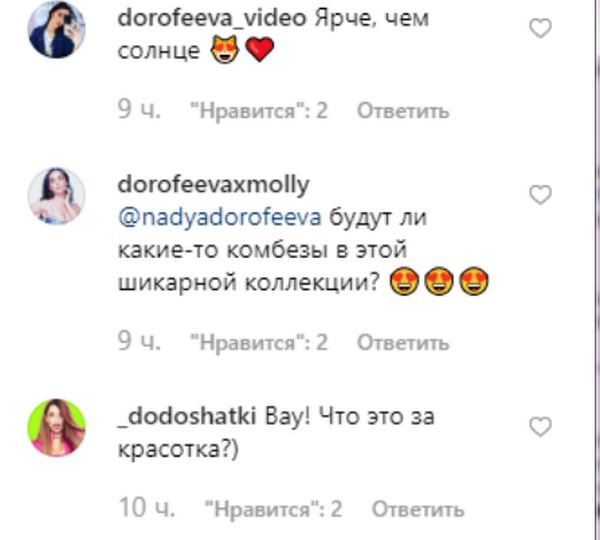
Task: Open dorofeevaxmolly profile picture
Action: (57, 196)
